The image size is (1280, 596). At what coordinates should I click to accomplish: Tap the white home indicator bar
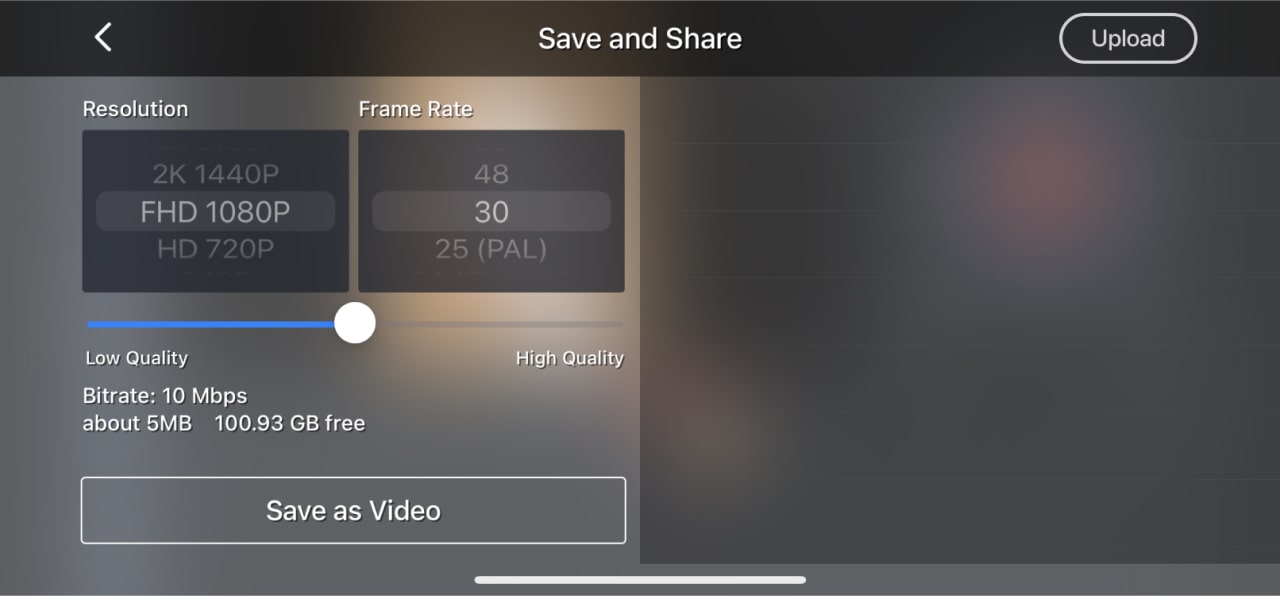[x=640, y=579]
